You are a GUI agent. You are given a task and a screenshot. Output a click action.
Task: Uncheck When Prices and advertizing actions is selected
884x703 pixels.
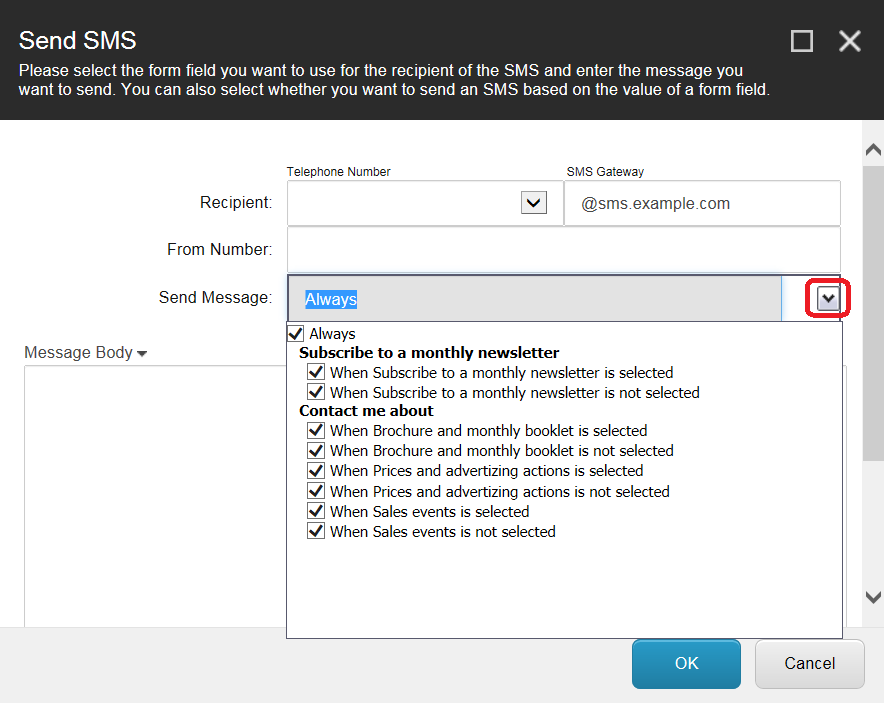[316, 471]
